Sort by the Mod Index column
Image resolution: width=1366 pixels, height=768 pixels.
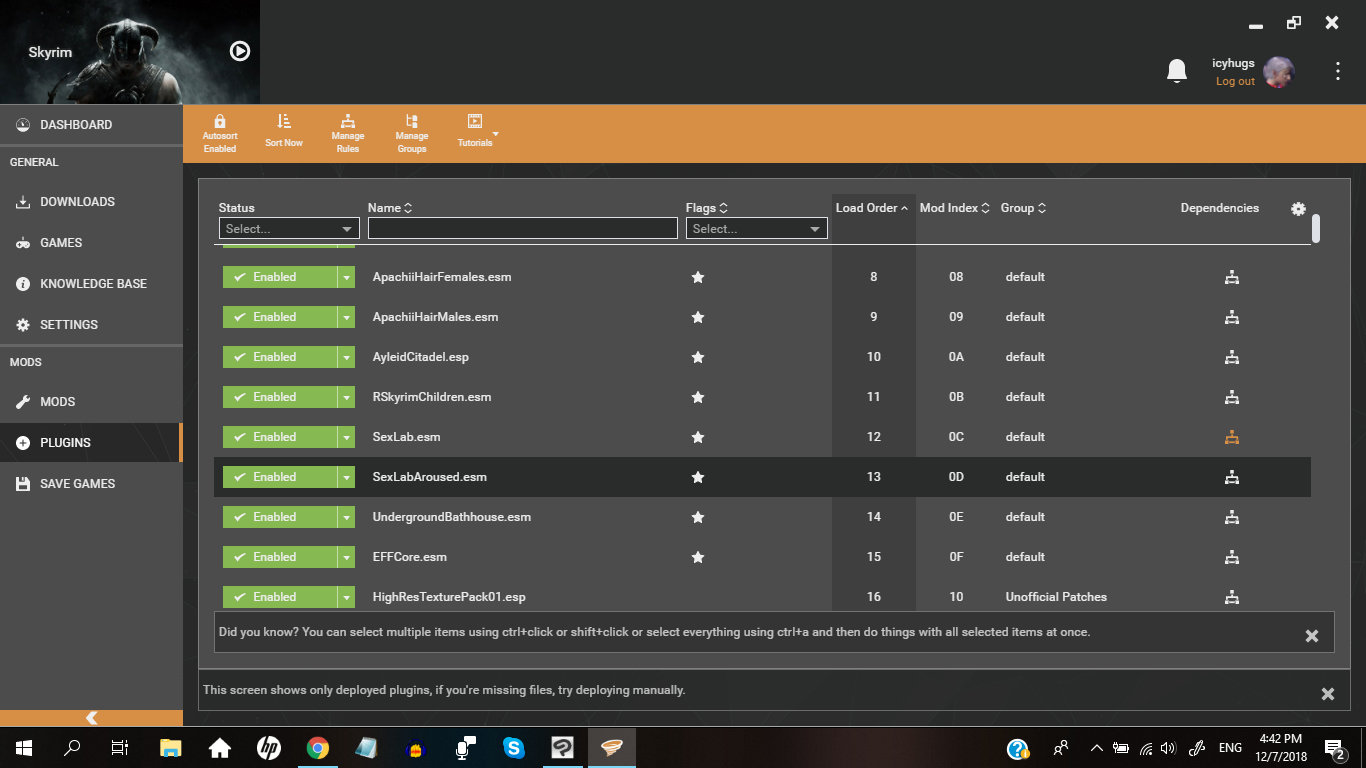tap(955, 208)
